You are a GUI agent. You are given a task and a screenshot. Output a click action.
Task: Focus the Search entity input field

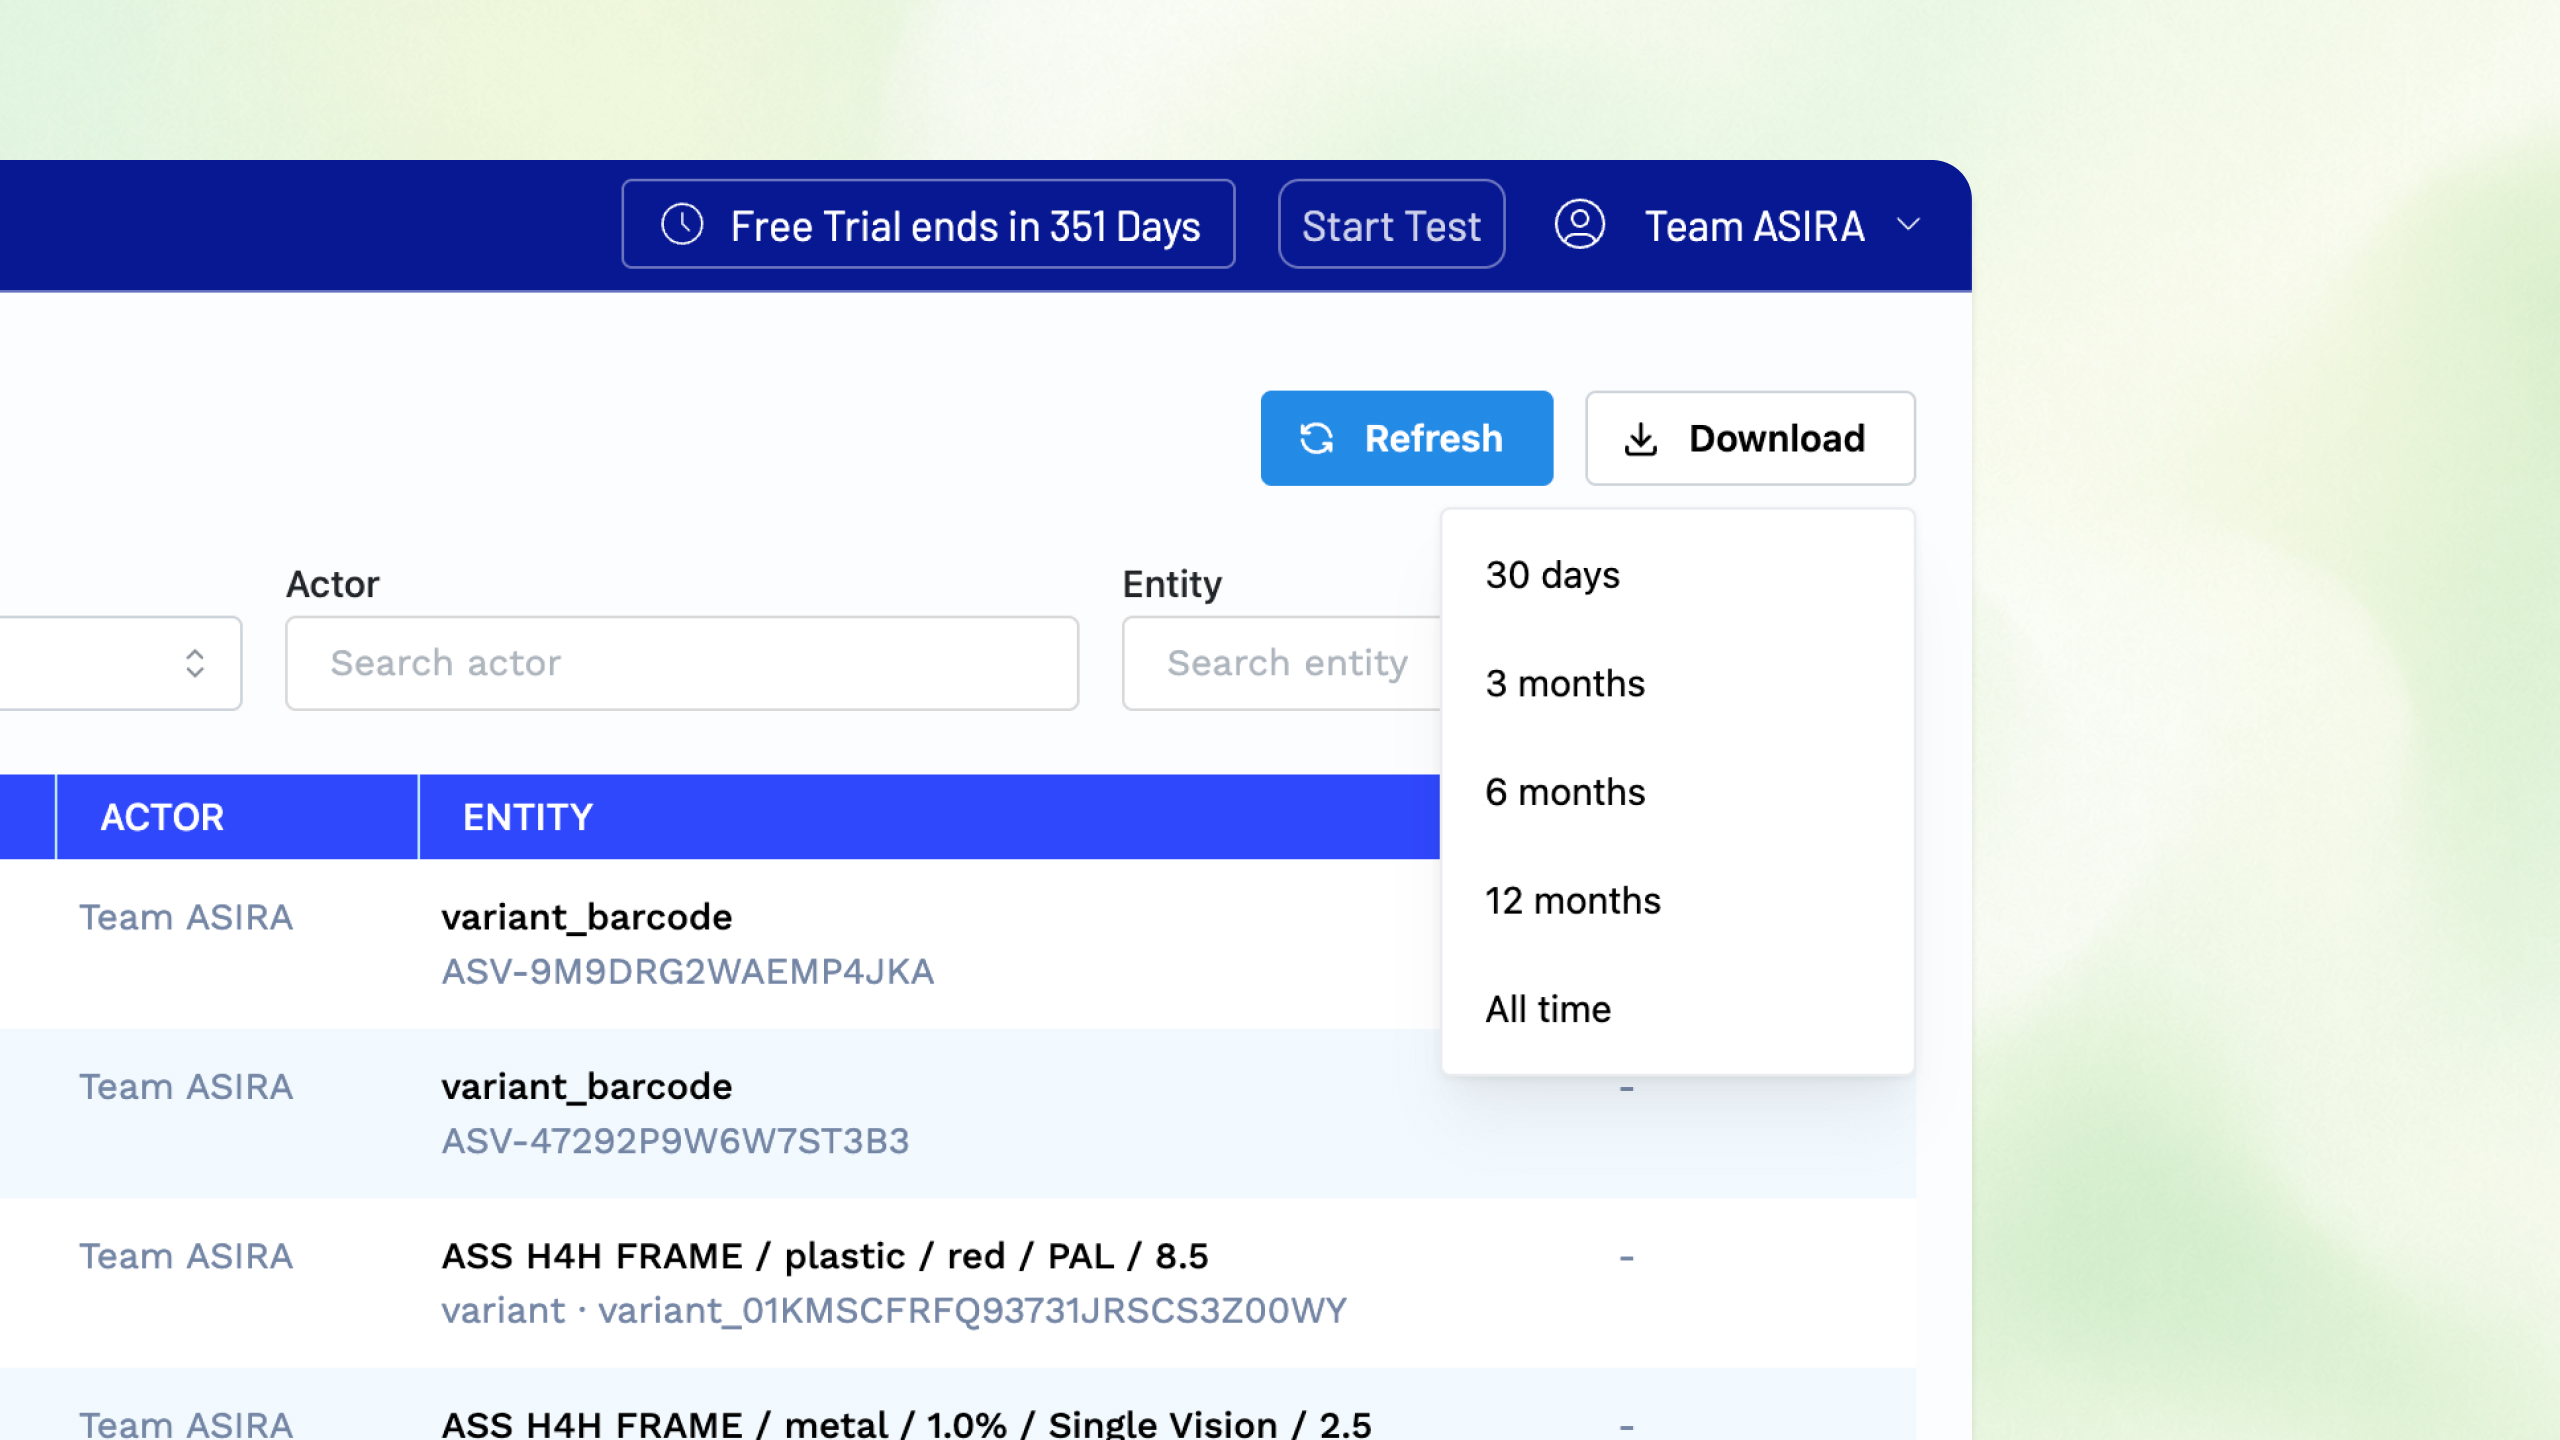pyautogui.click(x=1282, y=663)
